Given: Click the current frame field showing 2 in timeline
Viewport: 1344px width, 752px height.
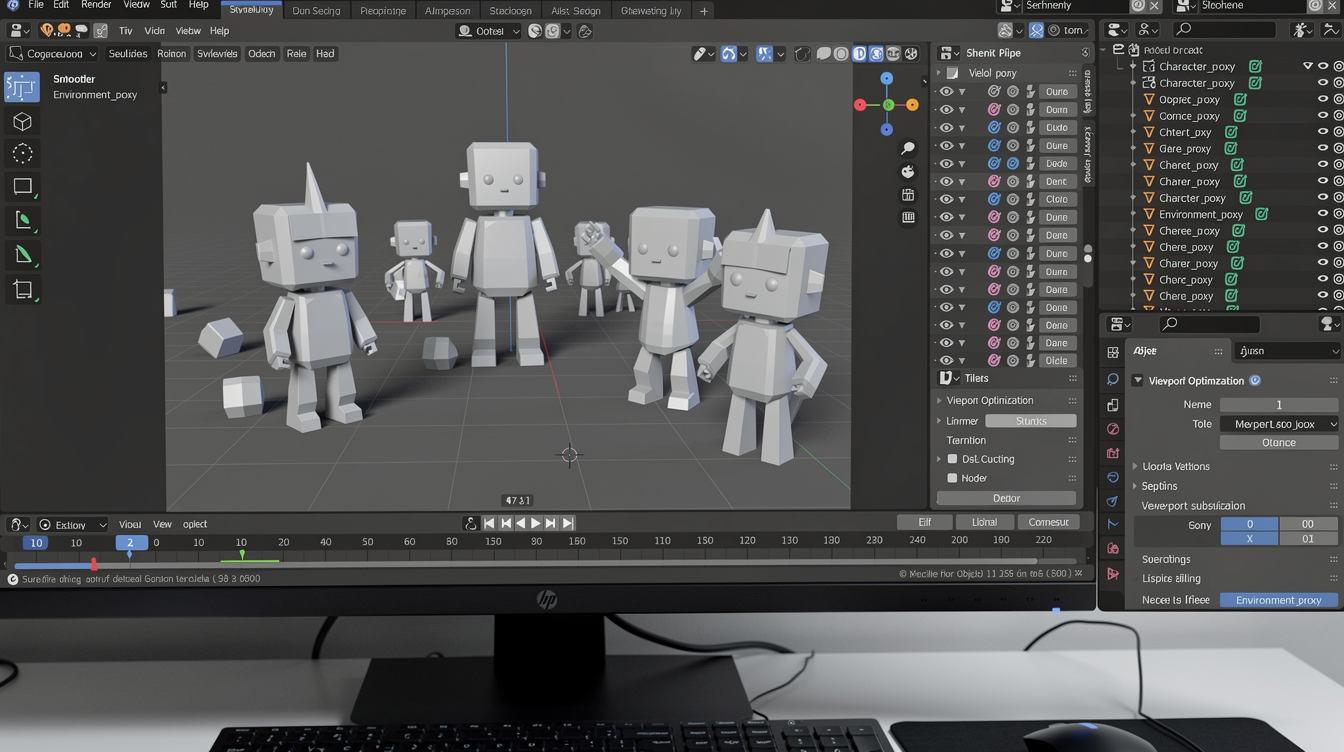Looking at the screenshot, I should tap(131, 542).
